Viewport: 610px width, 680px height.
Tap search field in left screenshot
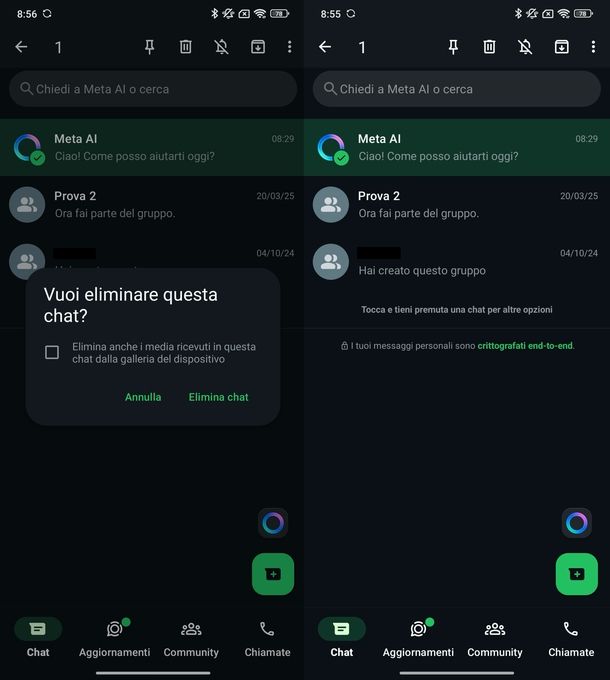point(153,89)
